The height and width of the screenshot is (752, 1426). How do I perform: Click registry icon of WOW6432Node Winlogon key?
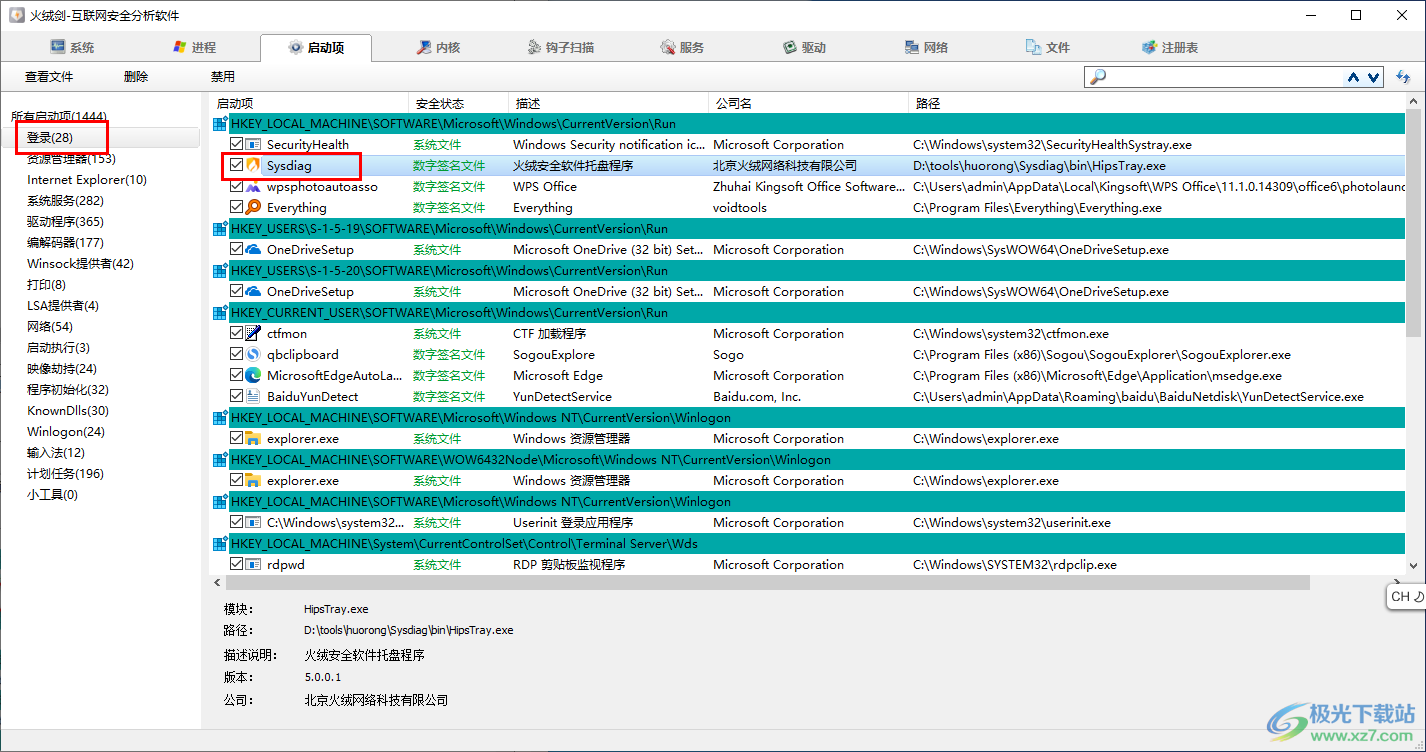click(220, 460)
